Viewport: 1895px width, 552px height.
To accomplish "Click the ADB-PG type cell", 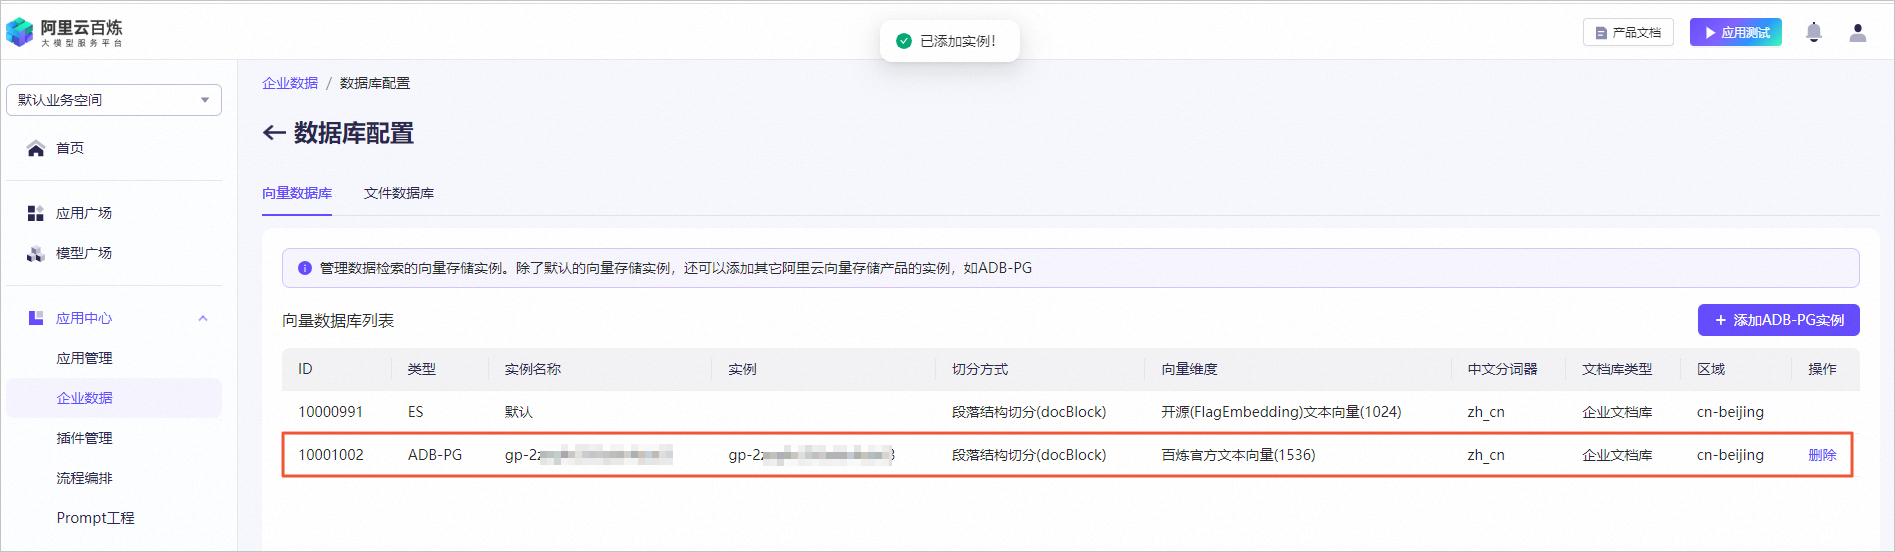I will pyautogui.click(x=435, y=455).
